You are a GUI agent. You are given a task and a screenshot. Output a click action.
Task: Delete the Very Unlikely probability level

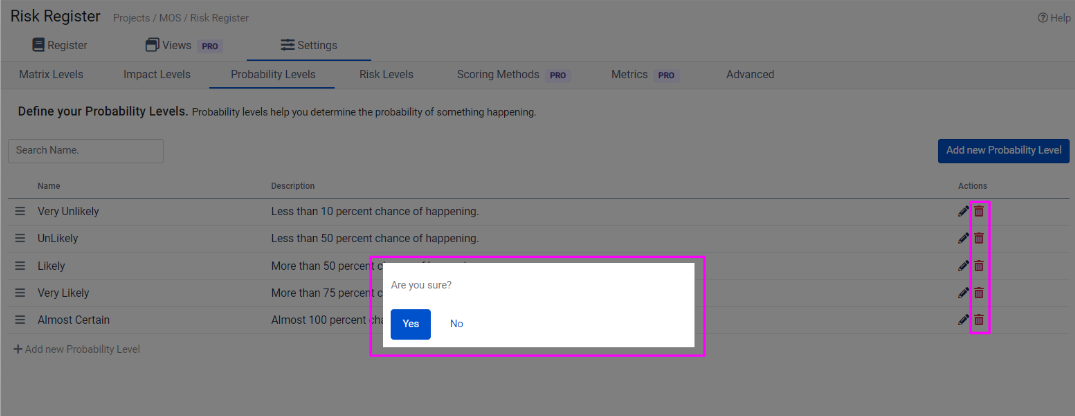[x=979, y=211]
